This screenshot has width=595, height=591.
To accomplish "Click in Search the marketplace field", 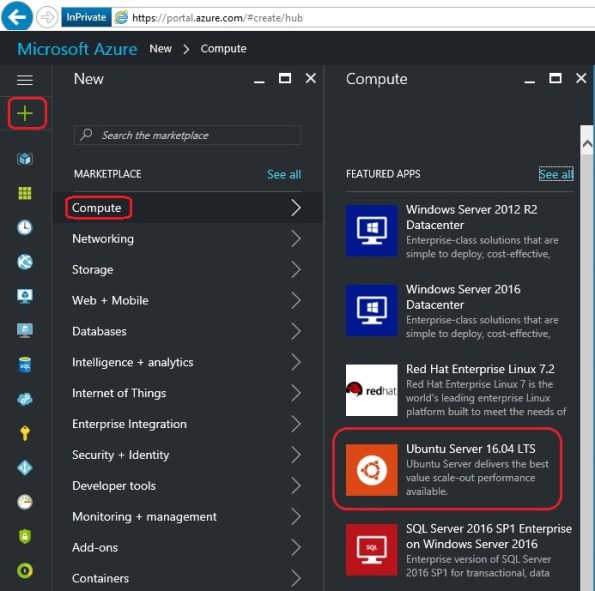I will pyautogui.click(x=188, y=135).
